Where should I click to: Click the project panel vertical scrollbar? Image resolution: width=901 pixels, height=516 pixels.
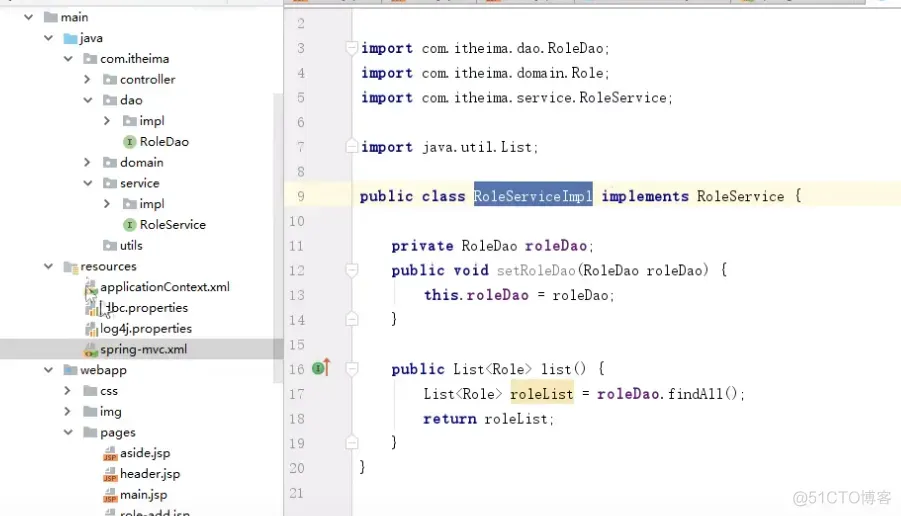click(278, 236)
